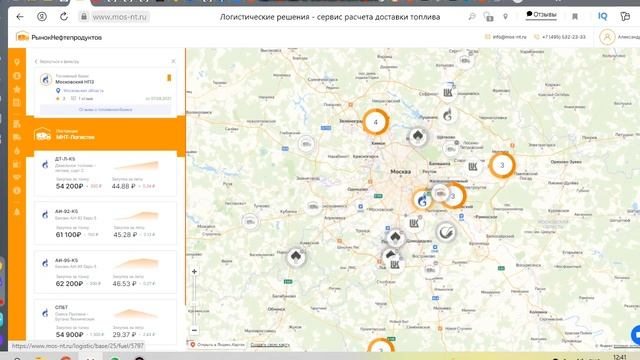
Task: Open the calendar icon in orange sidebar
Action: click(x=17, y=102)
